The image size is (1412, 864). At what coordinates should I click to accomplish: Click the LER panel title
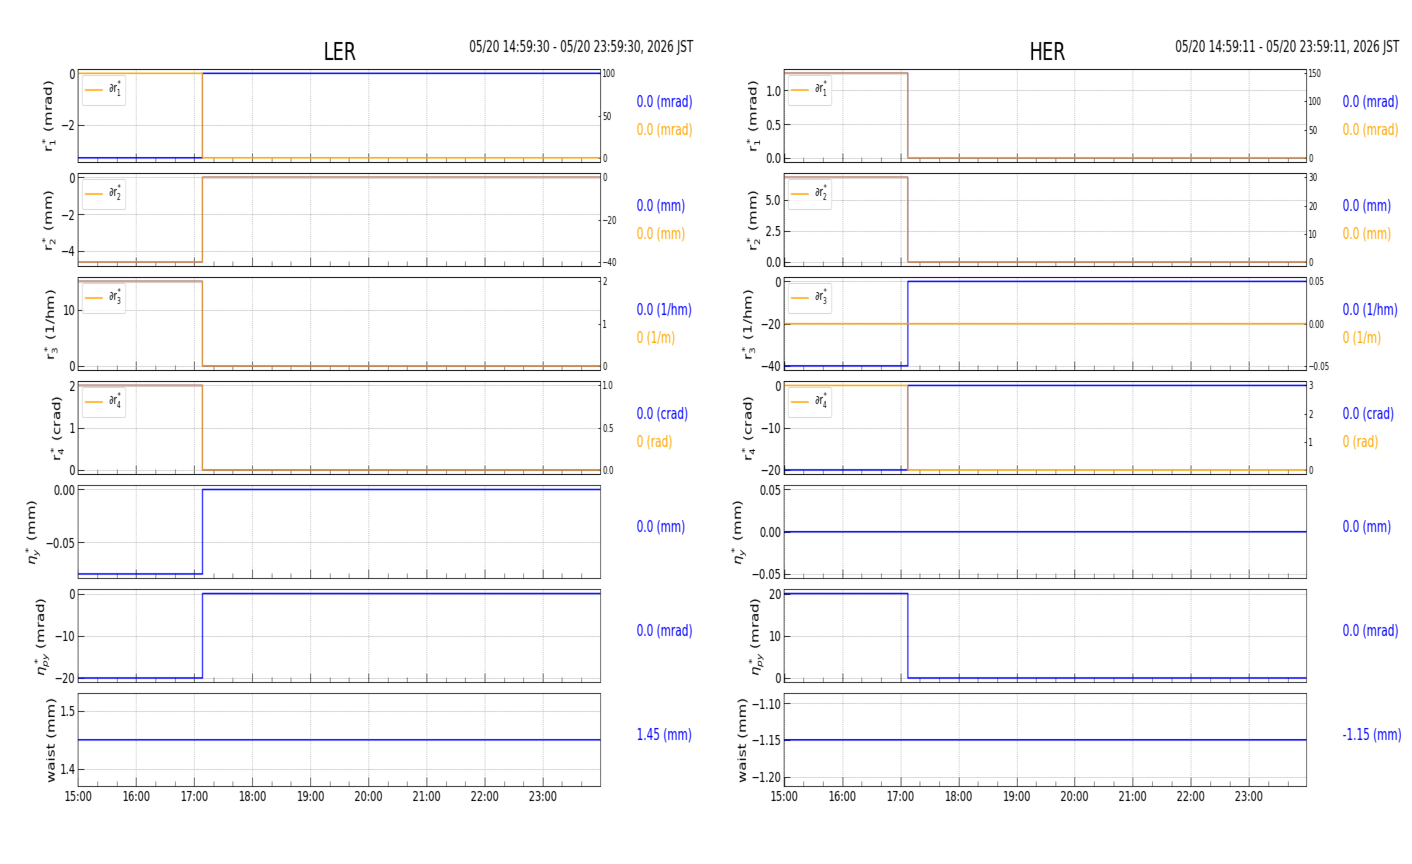tap(339, 52)
